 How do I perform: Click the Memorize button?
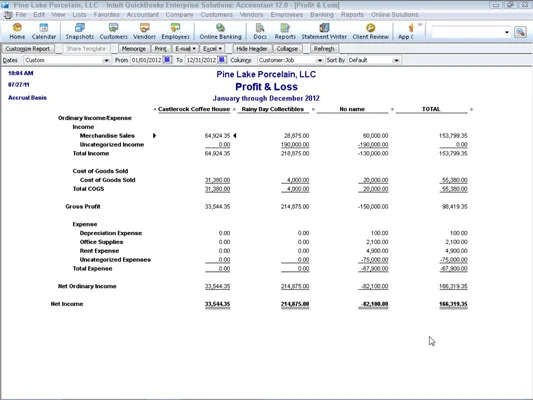pos(134,49)
